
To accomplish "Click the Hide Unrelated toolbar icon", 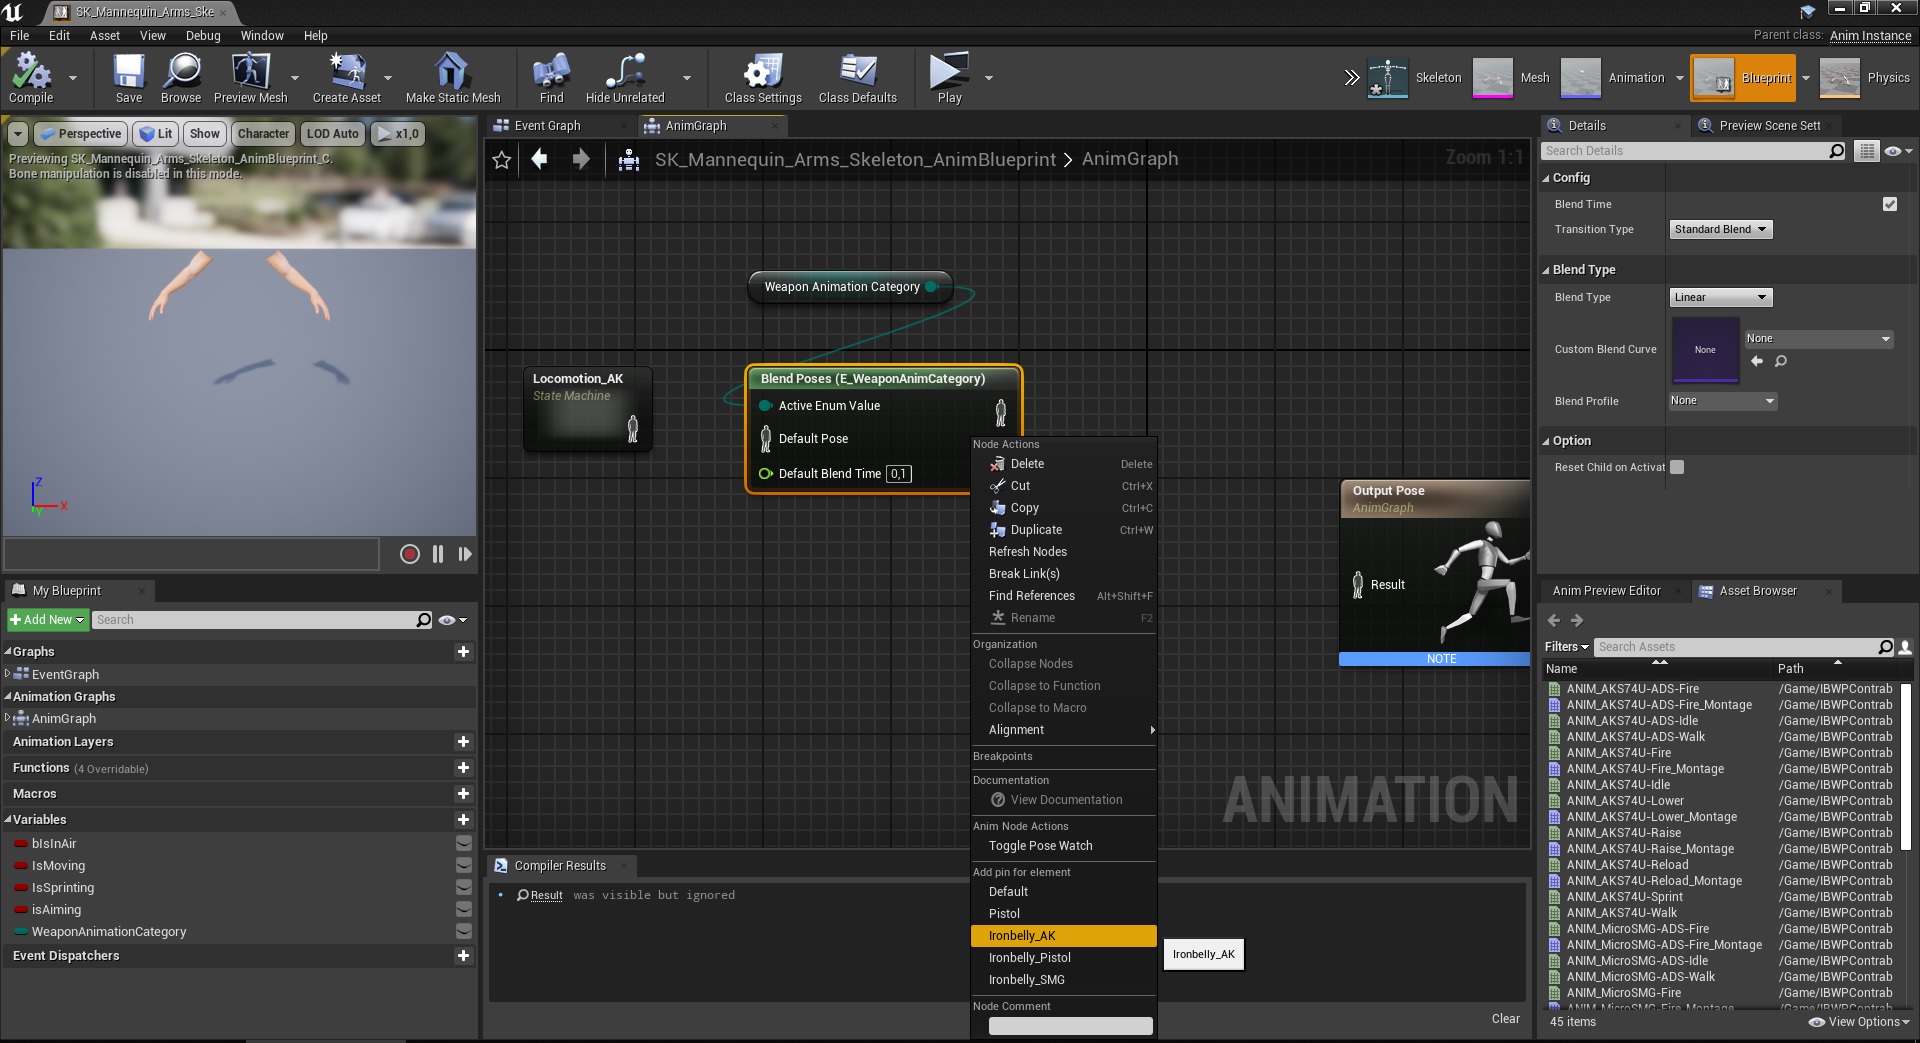I will 624,72.
